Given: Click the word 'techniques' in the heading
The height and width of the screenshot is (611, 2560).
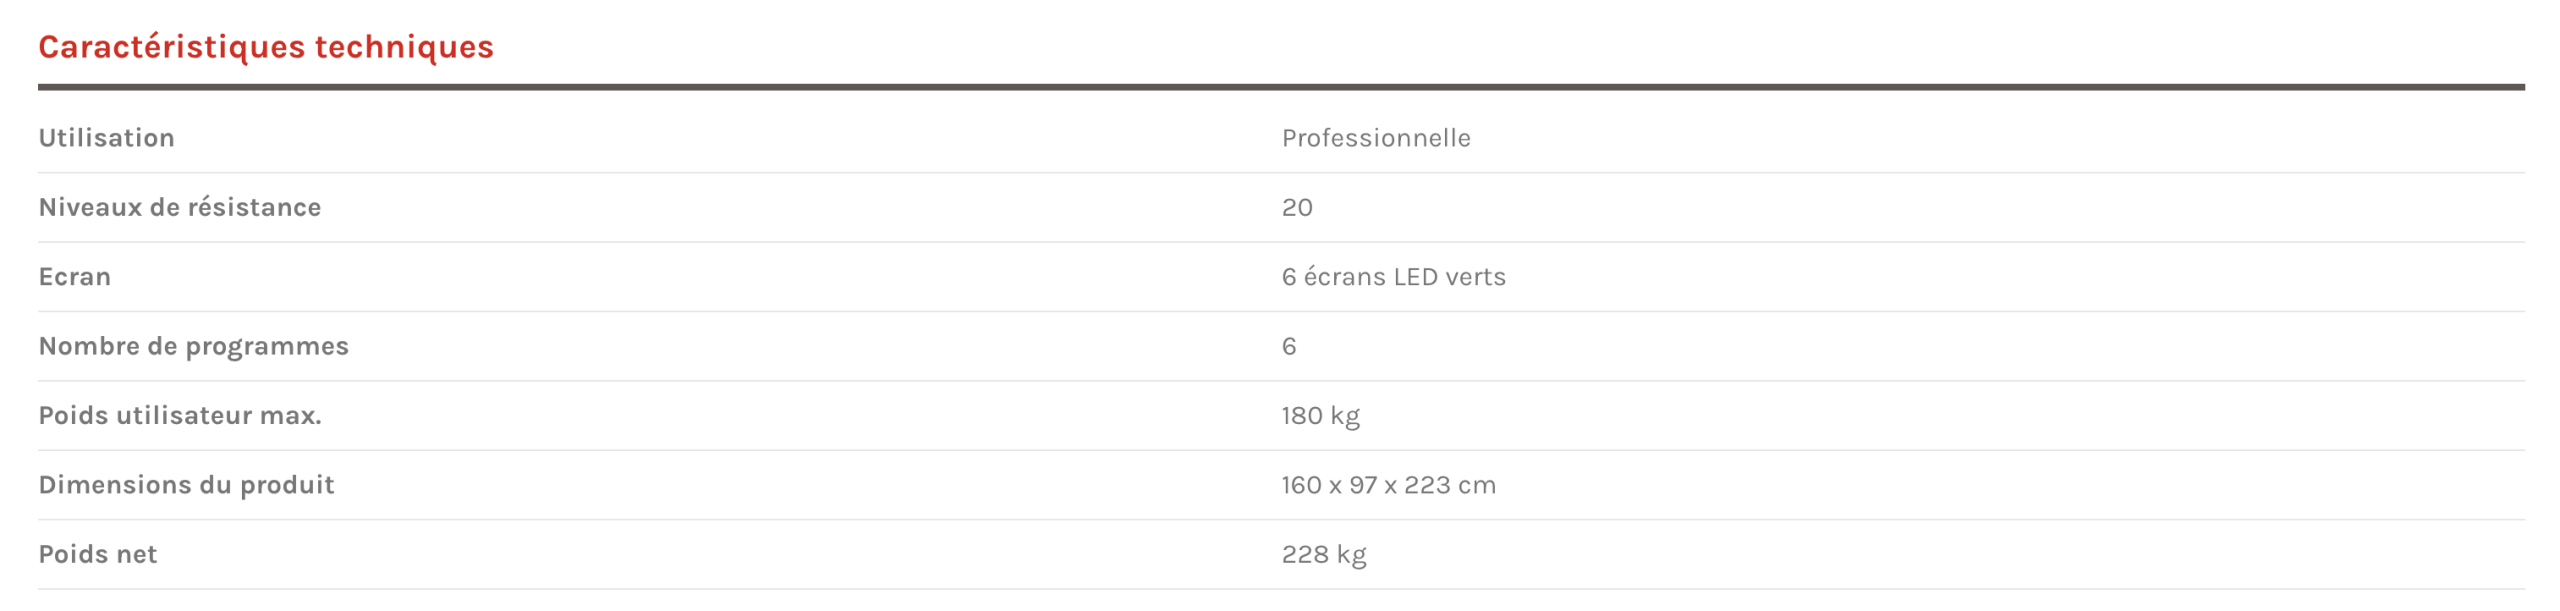Looking at the screenshot, I should pos(404,47).
